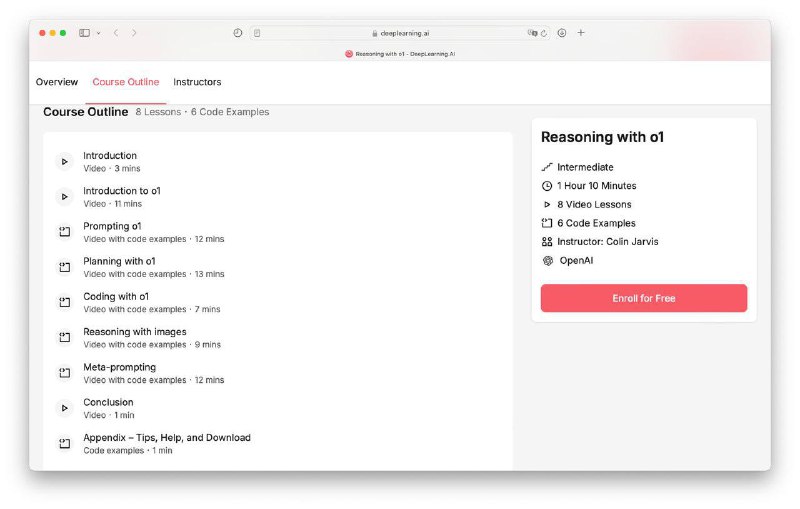The width and height of the screenshot is (800, 509).
Task: Switch to the Overview tab
Action: 57,82
